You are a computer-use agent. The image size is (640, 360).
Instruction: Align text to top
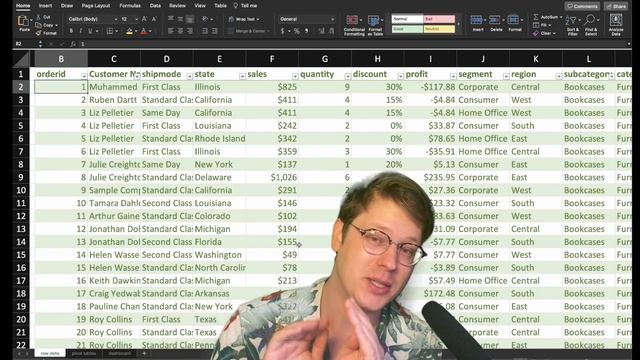point(171,19)
